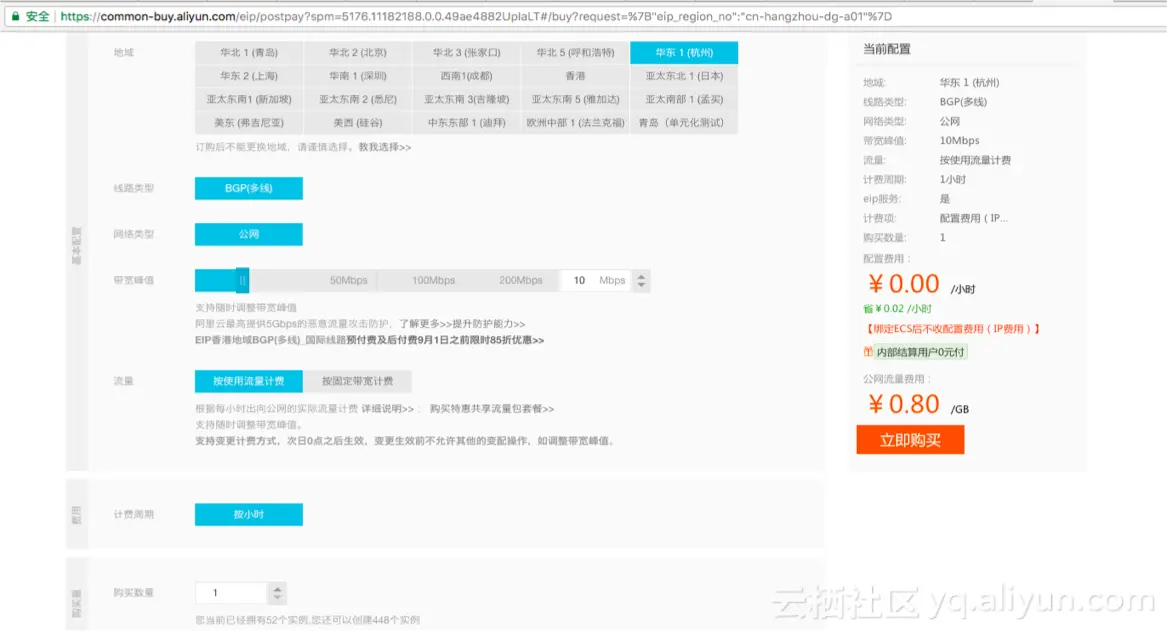
Task: Decrease bandwidth with the Mbps down arrow
Action: click(641, 285)
